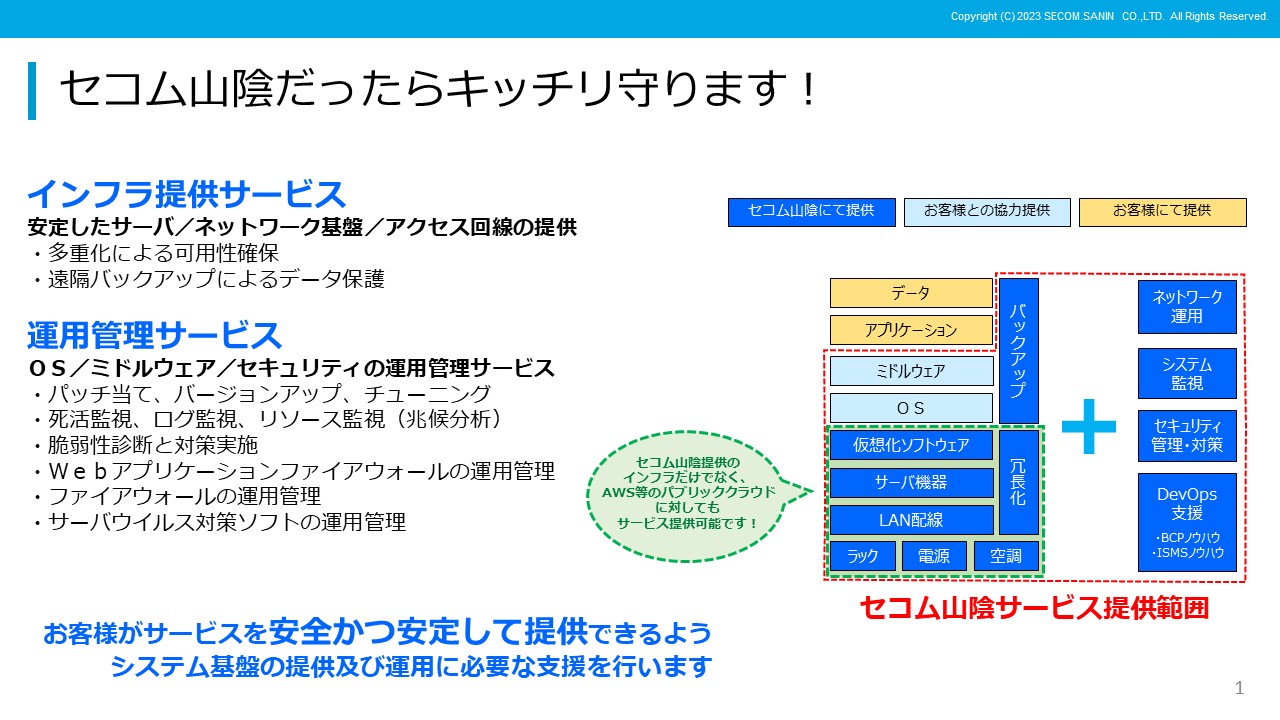Select the ＯＳ layer box
The width and height of the screenshot is (1280, 720).
click(911, 408)
